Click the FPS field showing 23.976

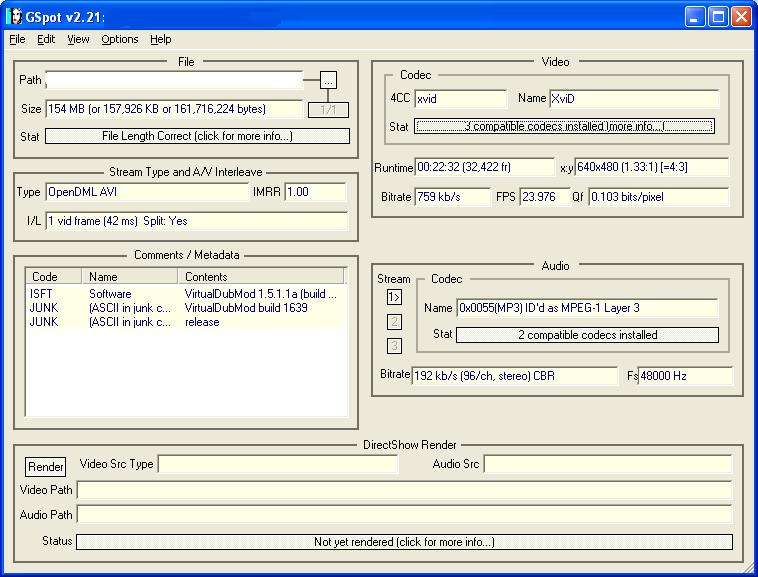[545, 197]
